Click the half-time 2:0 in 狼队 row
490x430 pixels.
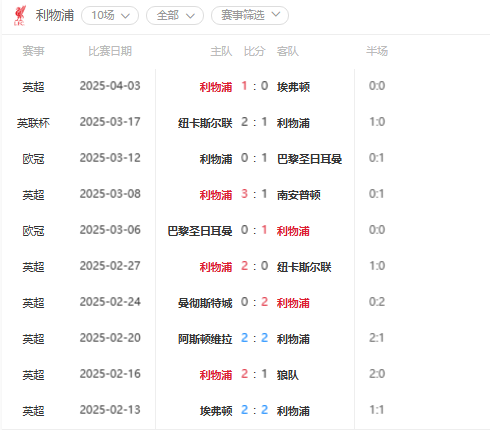click(x=377, y=374)
